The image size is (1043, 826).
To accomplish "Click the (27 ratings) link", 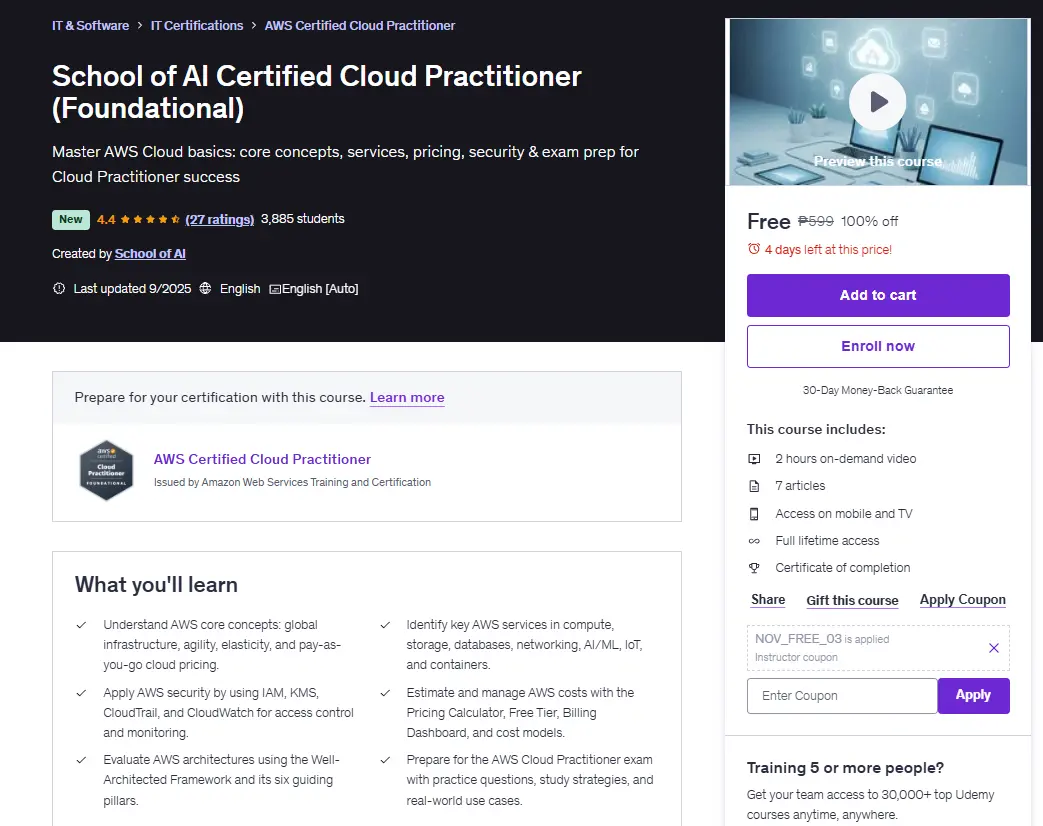I will (x=220, y=219).
